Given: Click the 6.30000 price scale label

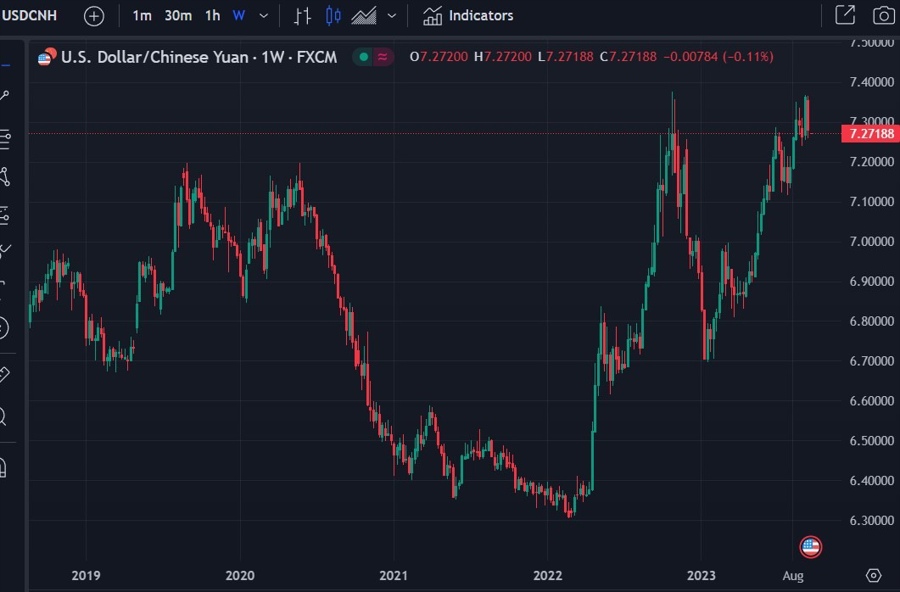Looking at the screenshot, I should pos(871,520).
